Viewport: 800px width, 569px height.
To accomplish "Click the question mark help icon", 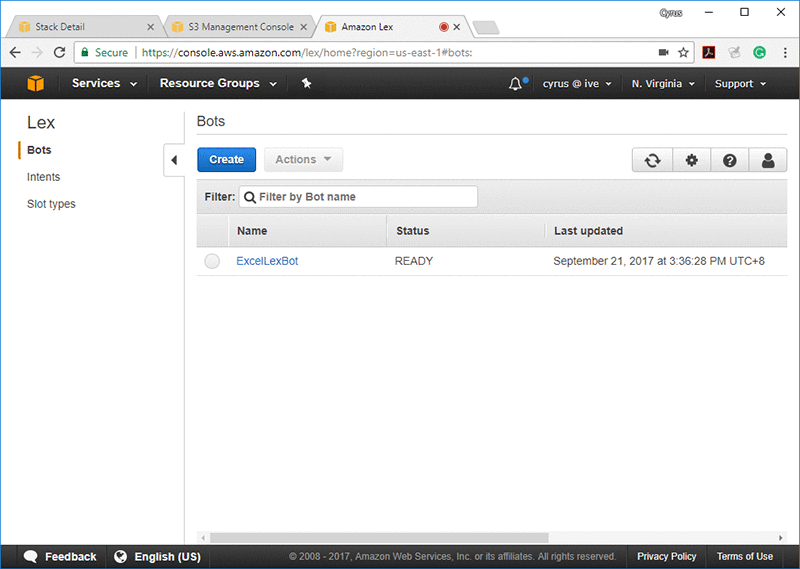I will pyautogui.click(x=730, y=160).
